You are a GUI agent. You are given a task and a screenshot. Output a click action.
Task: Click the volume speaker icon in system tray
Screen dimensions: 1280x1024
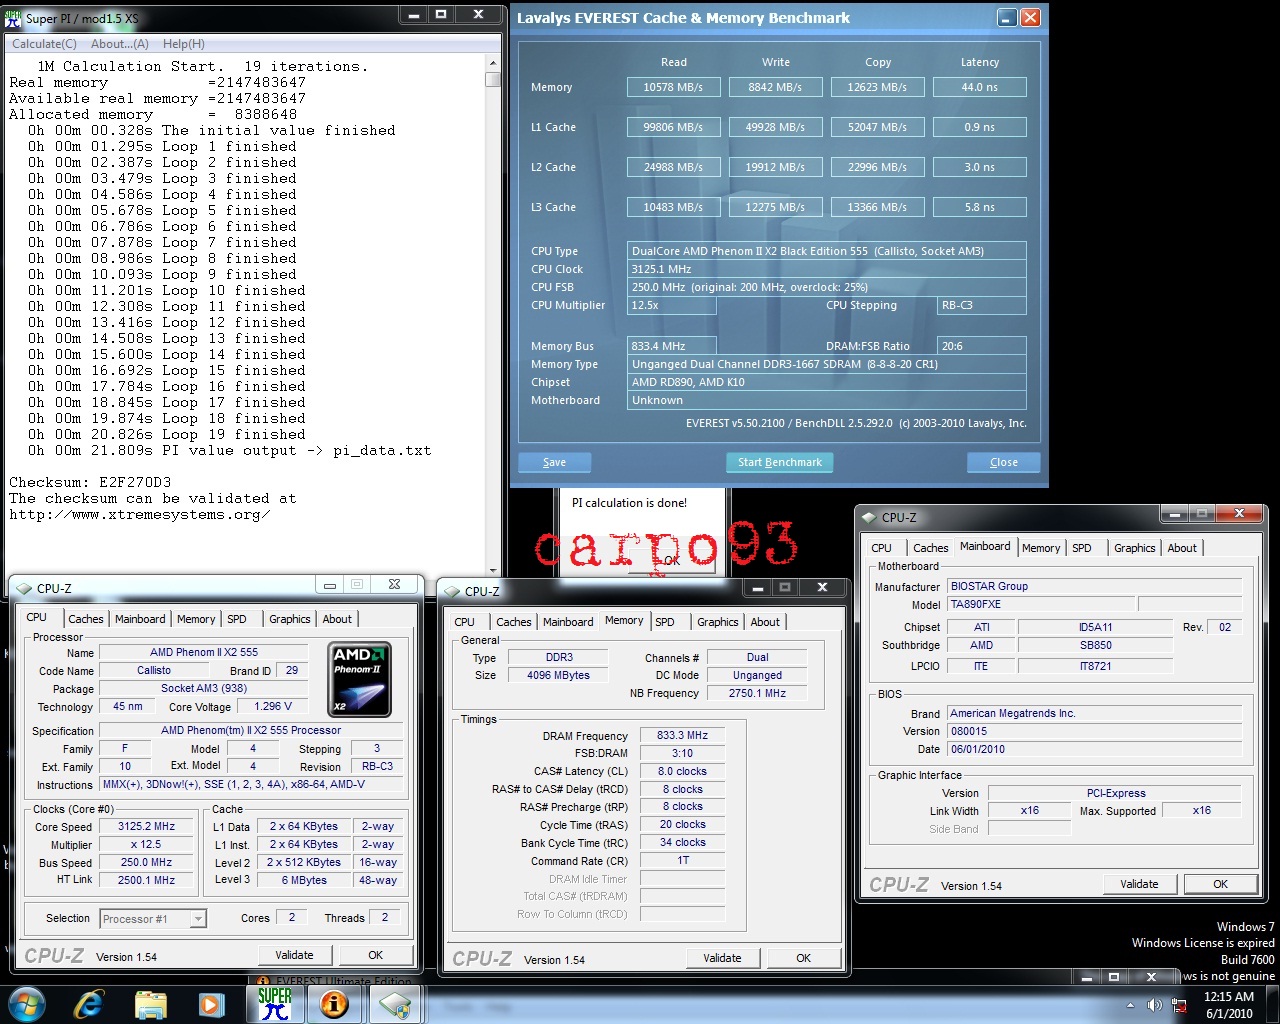click(1154, 1004)
